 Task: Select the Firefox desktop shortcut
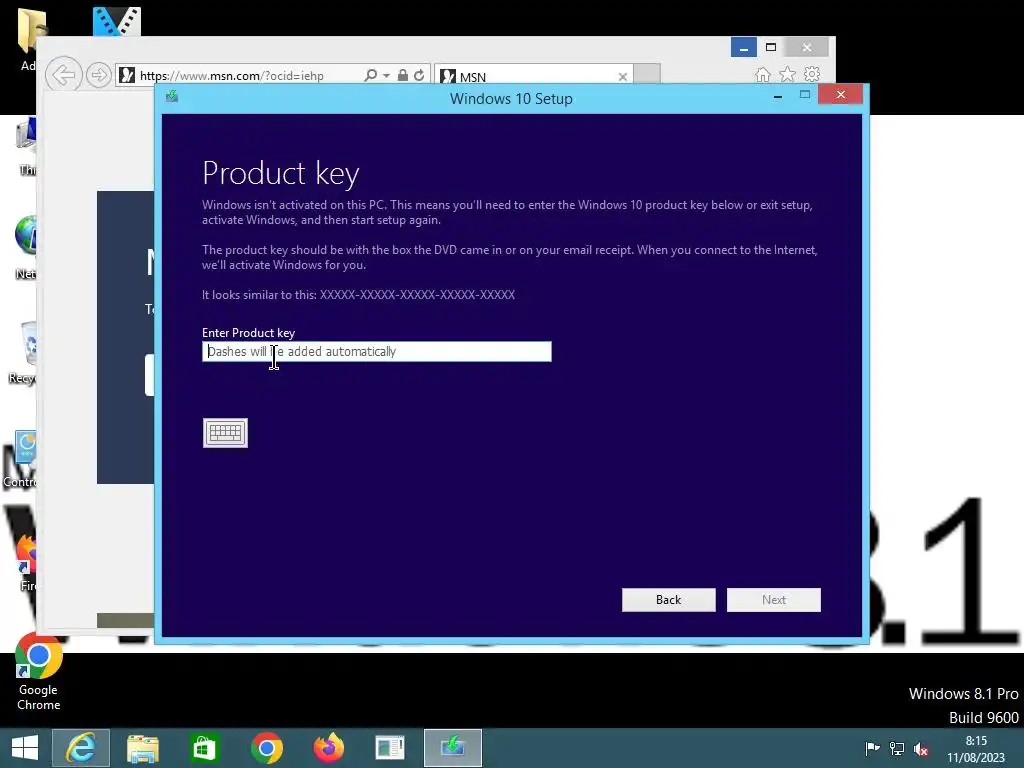pos(27,562)
